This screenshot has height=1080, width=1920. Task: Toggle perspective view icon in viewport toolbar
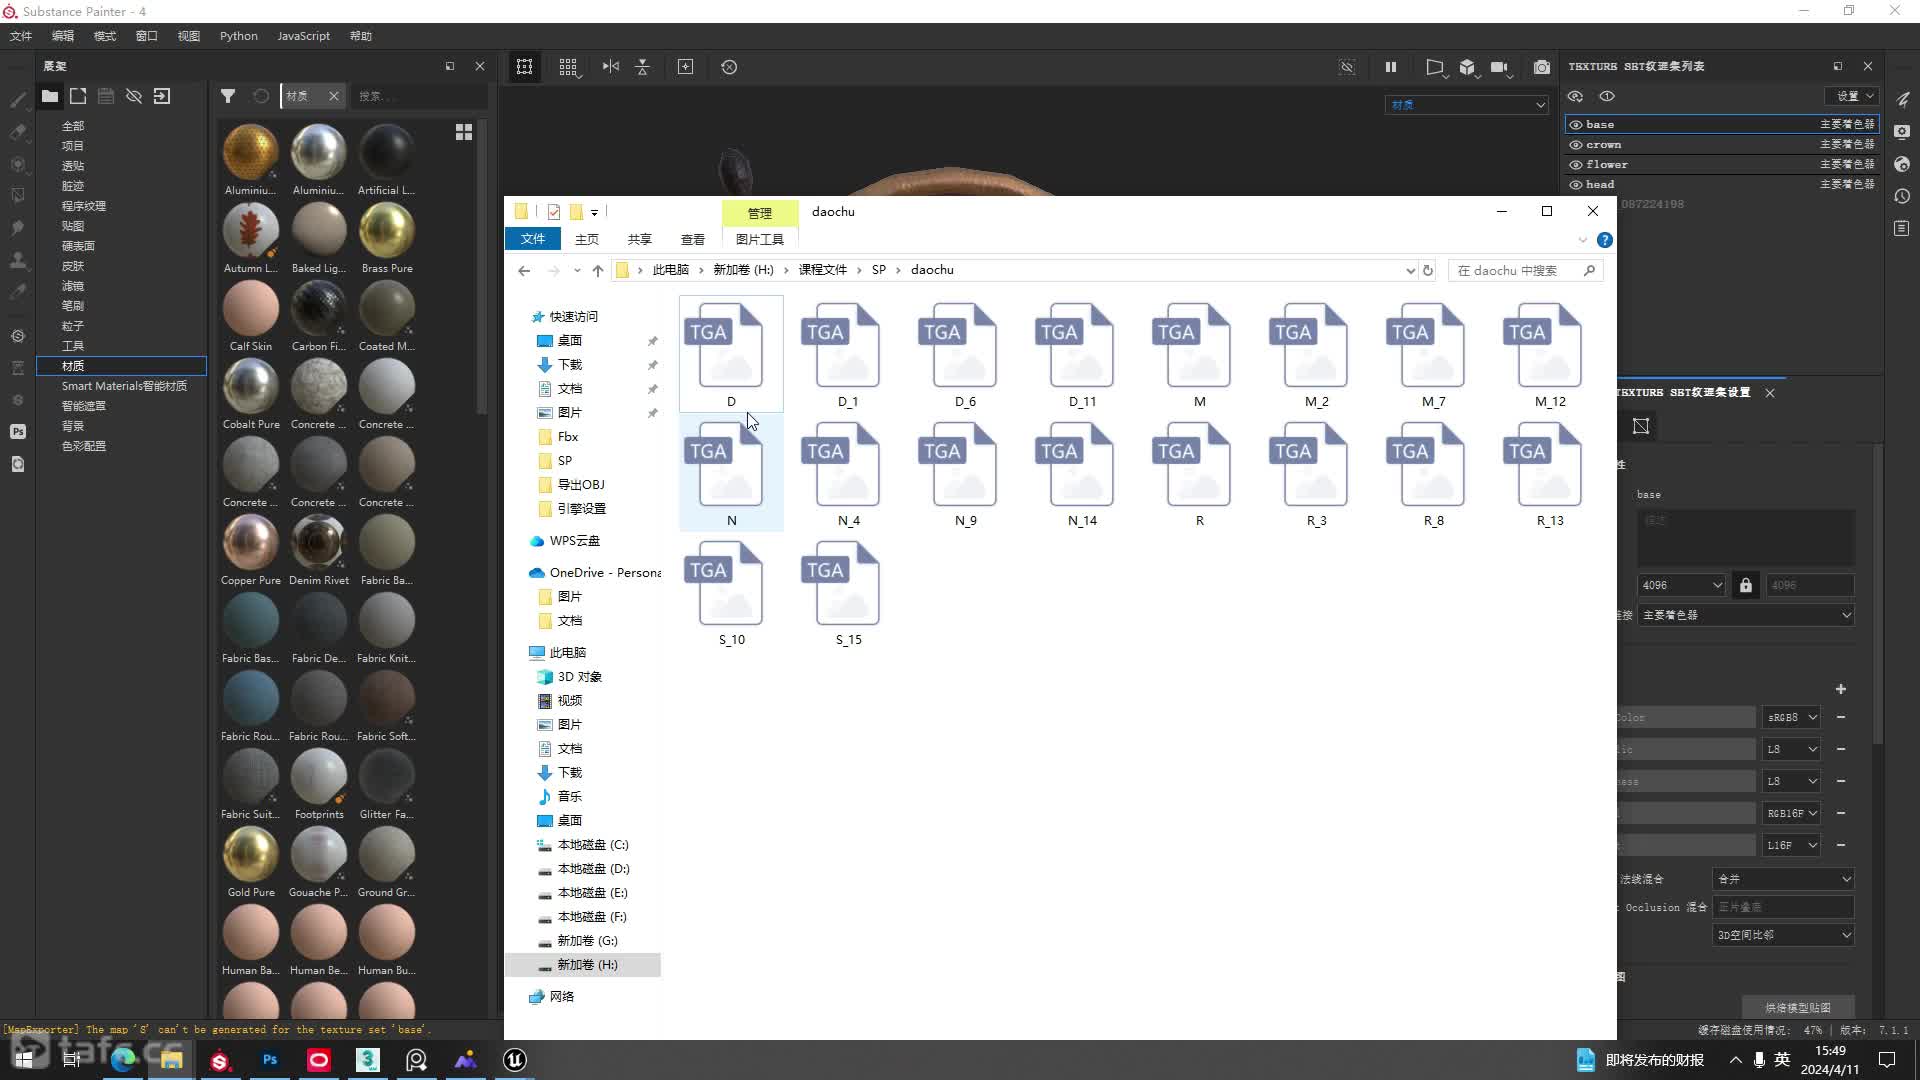[x=1434, y=67]
